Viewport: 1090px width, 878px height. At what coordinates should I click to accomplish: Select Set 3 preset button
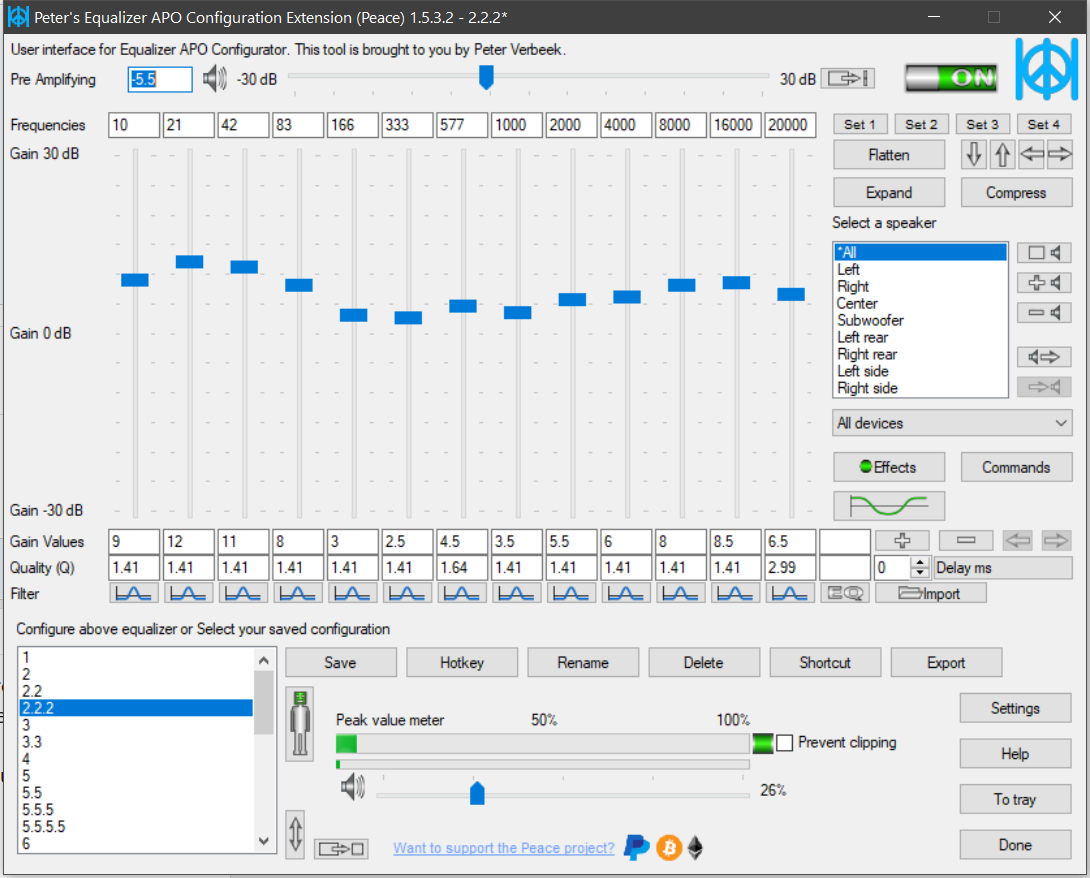982,124
